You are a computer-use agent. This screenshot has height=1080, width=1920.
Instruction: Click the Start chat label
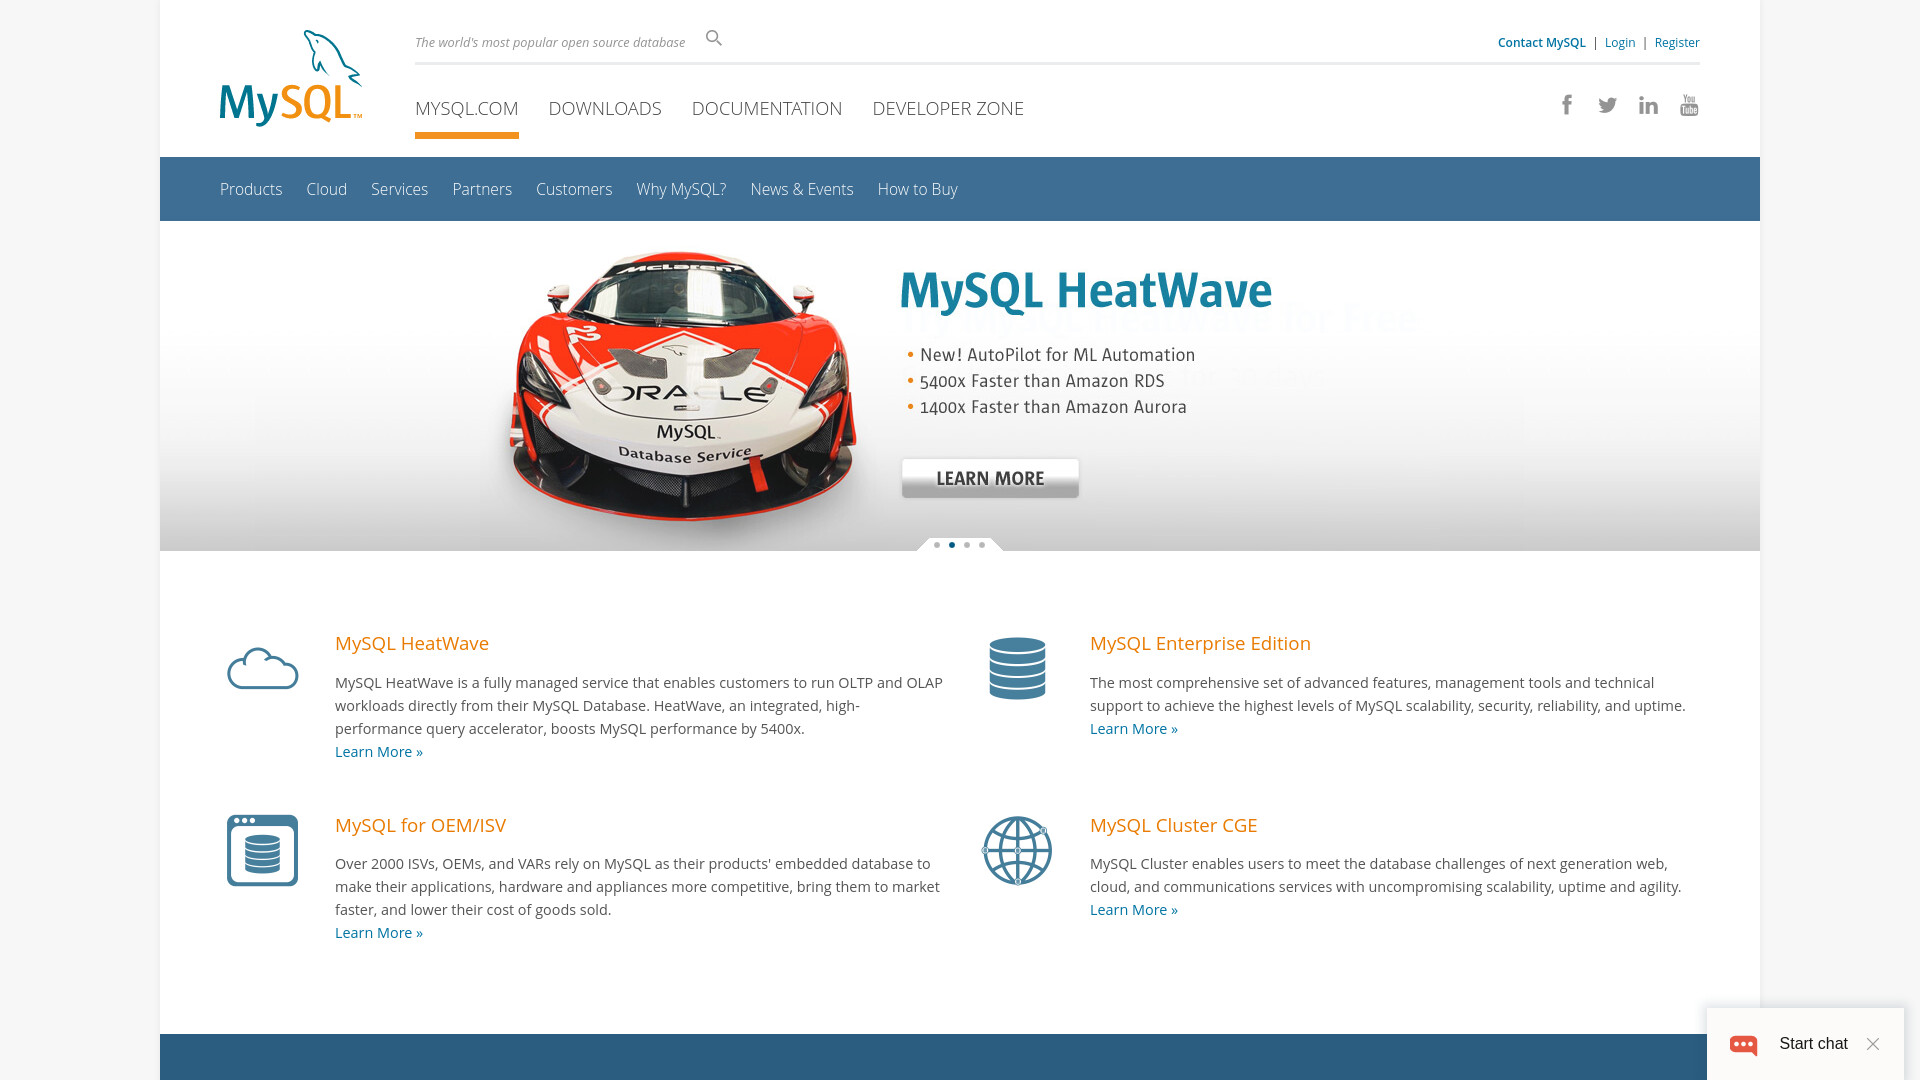[x=1813, y=1044]
